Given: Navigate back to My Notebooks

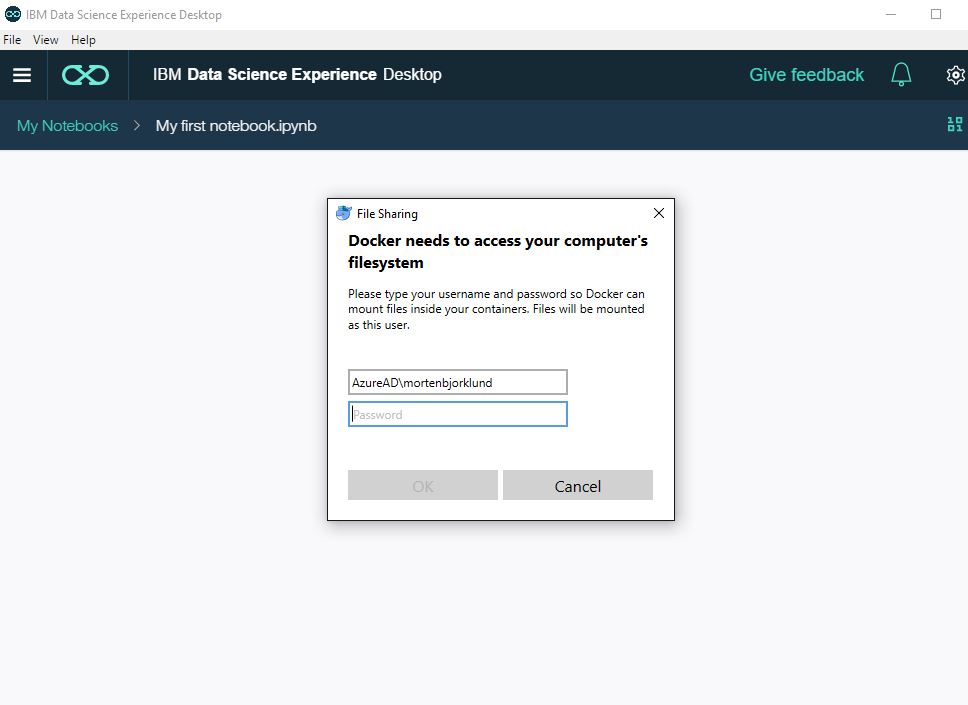Looking at the screenshot, I should 66,125.
